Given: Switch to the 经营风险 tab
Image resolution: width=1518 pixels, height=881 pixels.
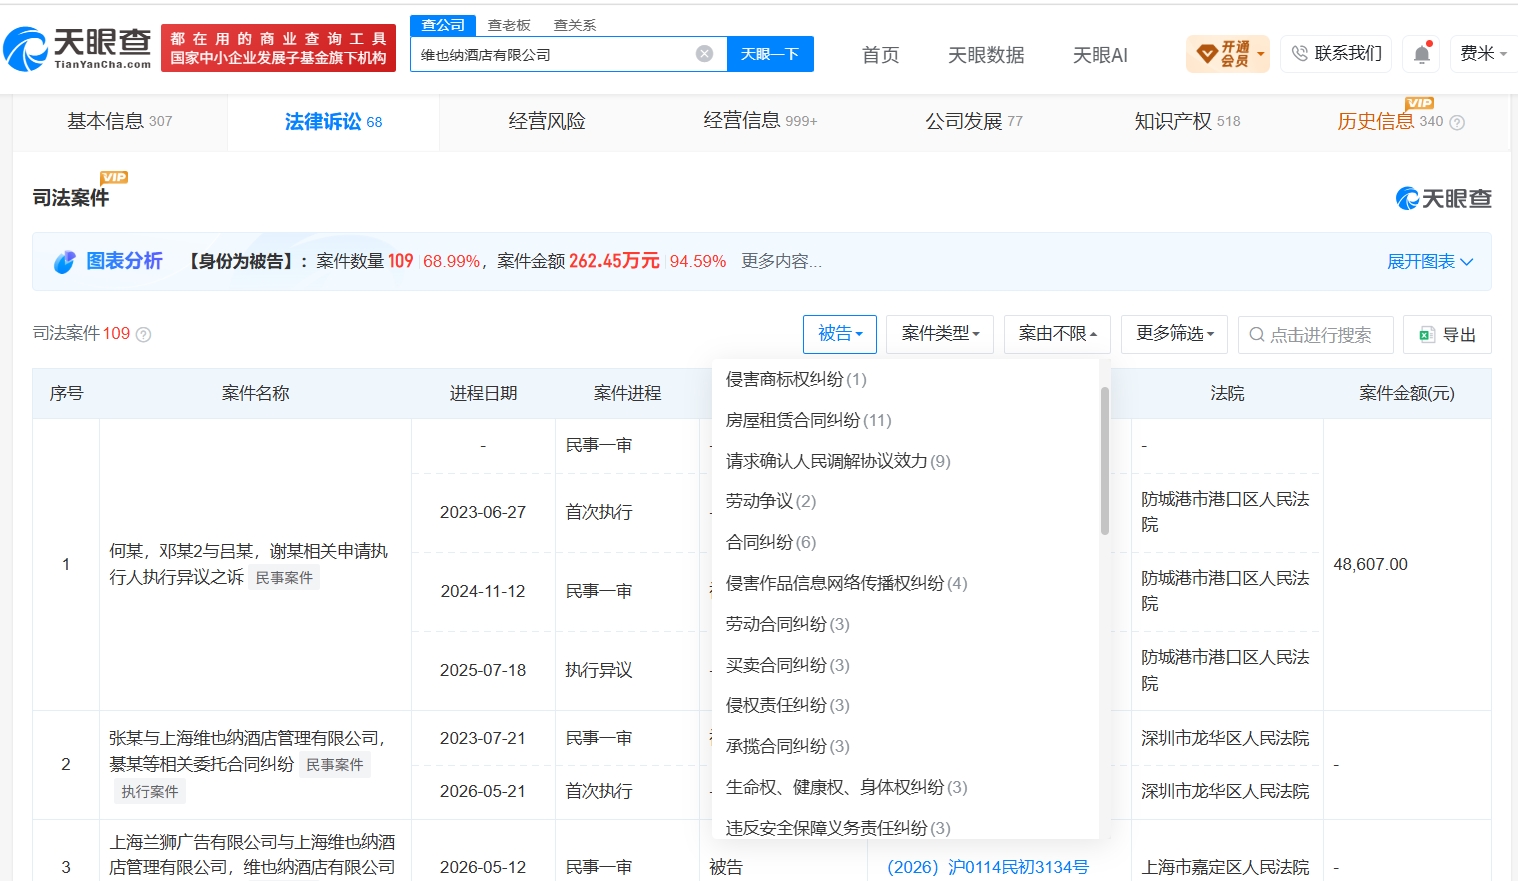Looking at the screenshot, I should click(547, 122).
